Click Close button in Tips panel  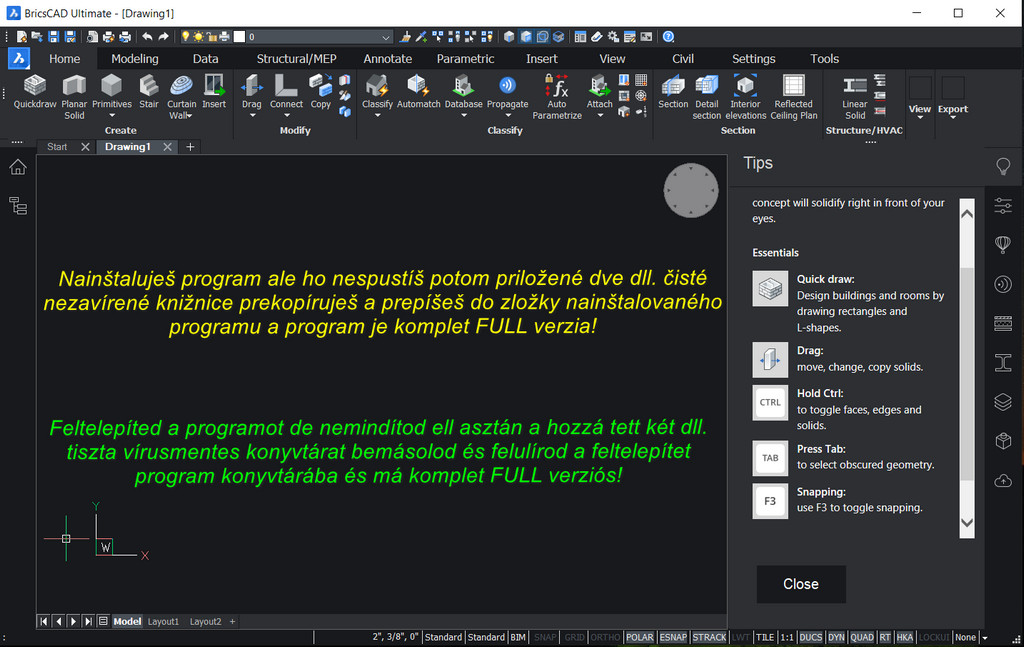[x=801, y=584]
